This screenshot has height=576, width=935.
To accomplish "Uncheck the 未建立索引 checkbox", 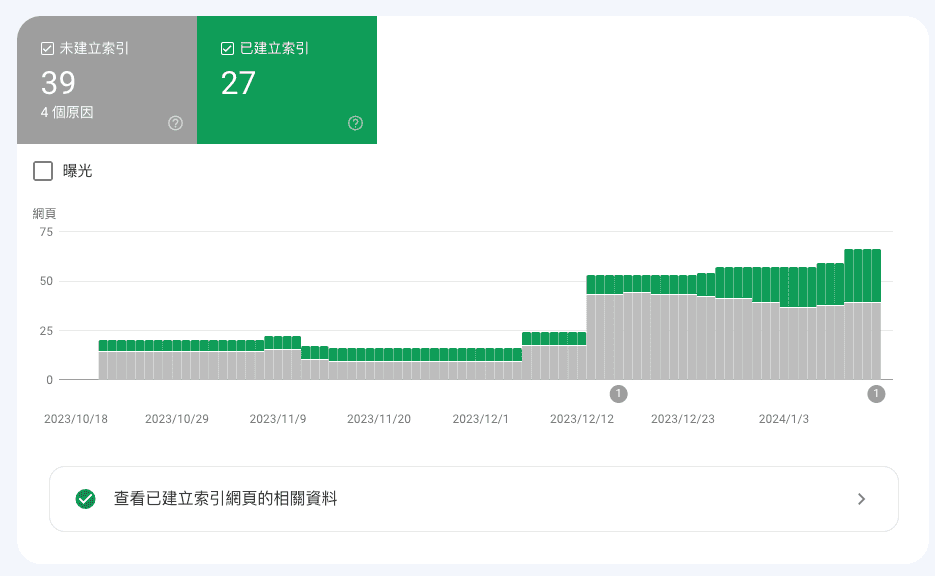I will coord(47,48).
